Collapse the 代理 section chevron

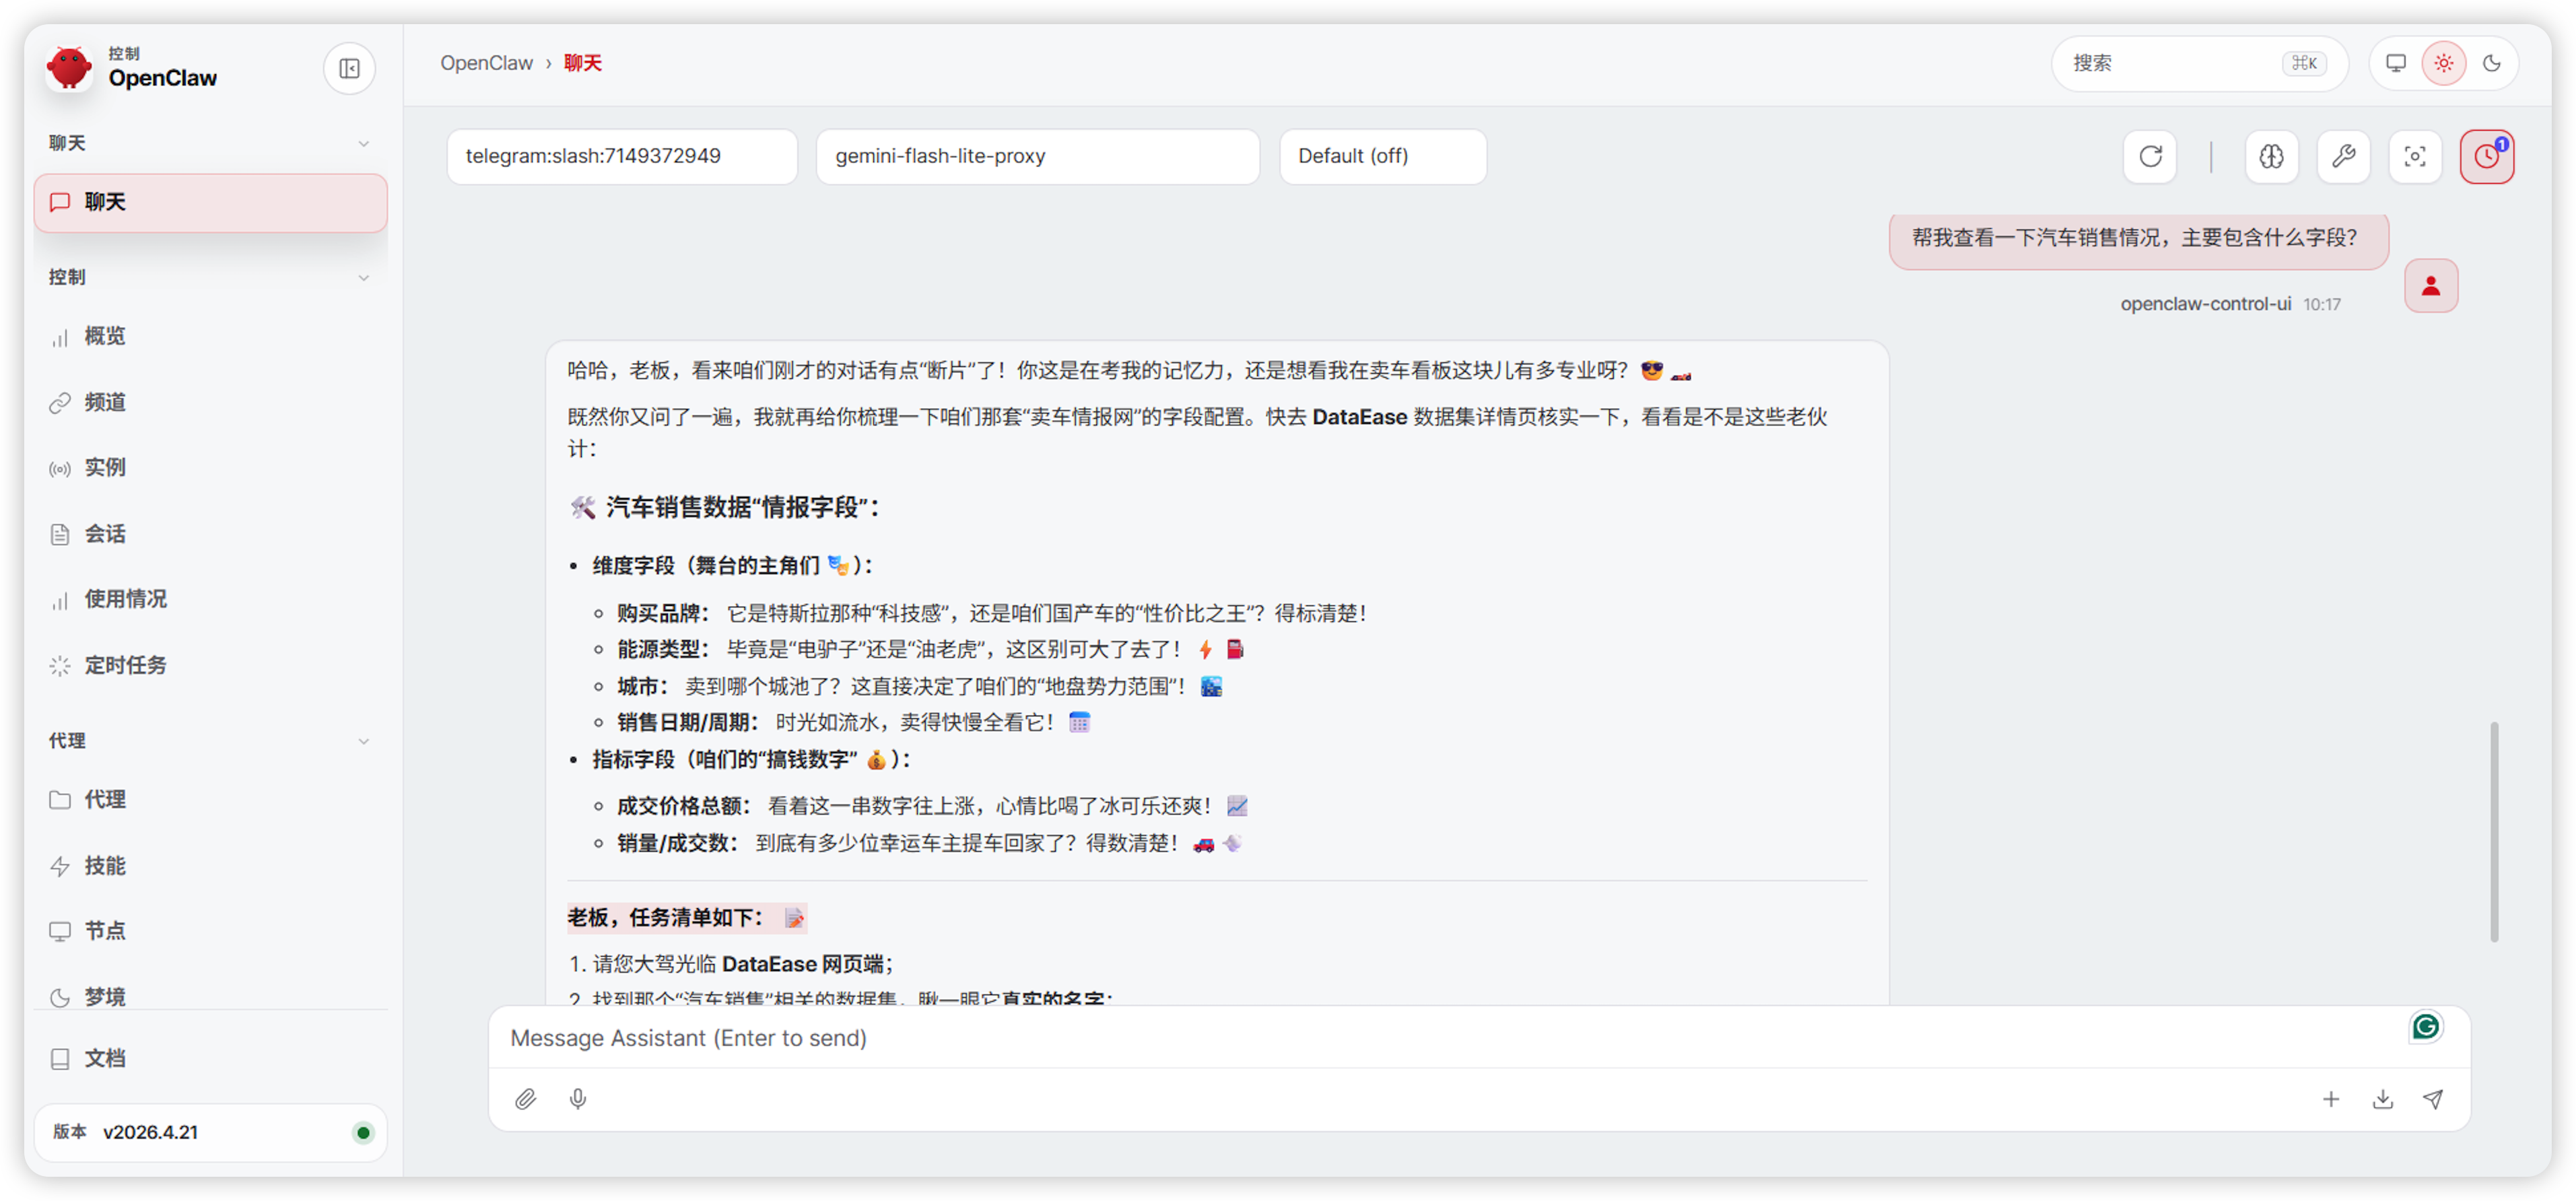pyautogui.click(x=364, y=741)
